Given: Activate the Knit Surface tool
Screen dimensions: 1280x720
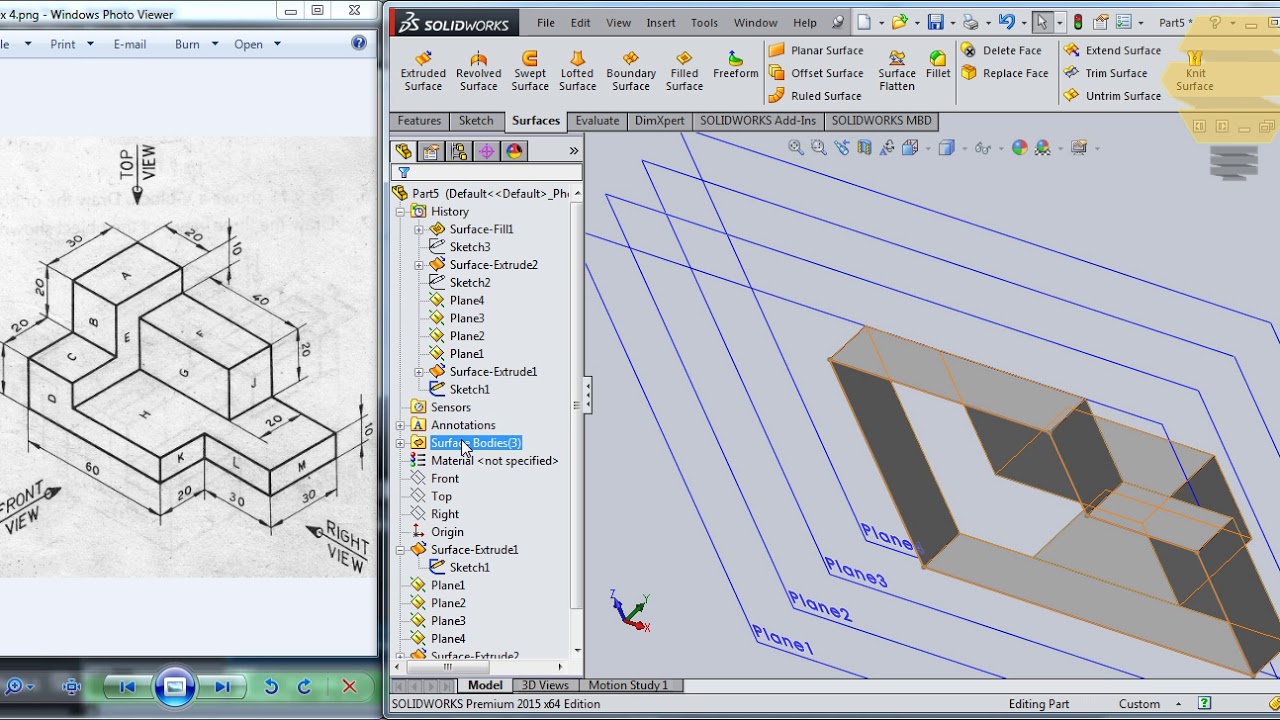Looking at the screenshot, I should 1195,71.
